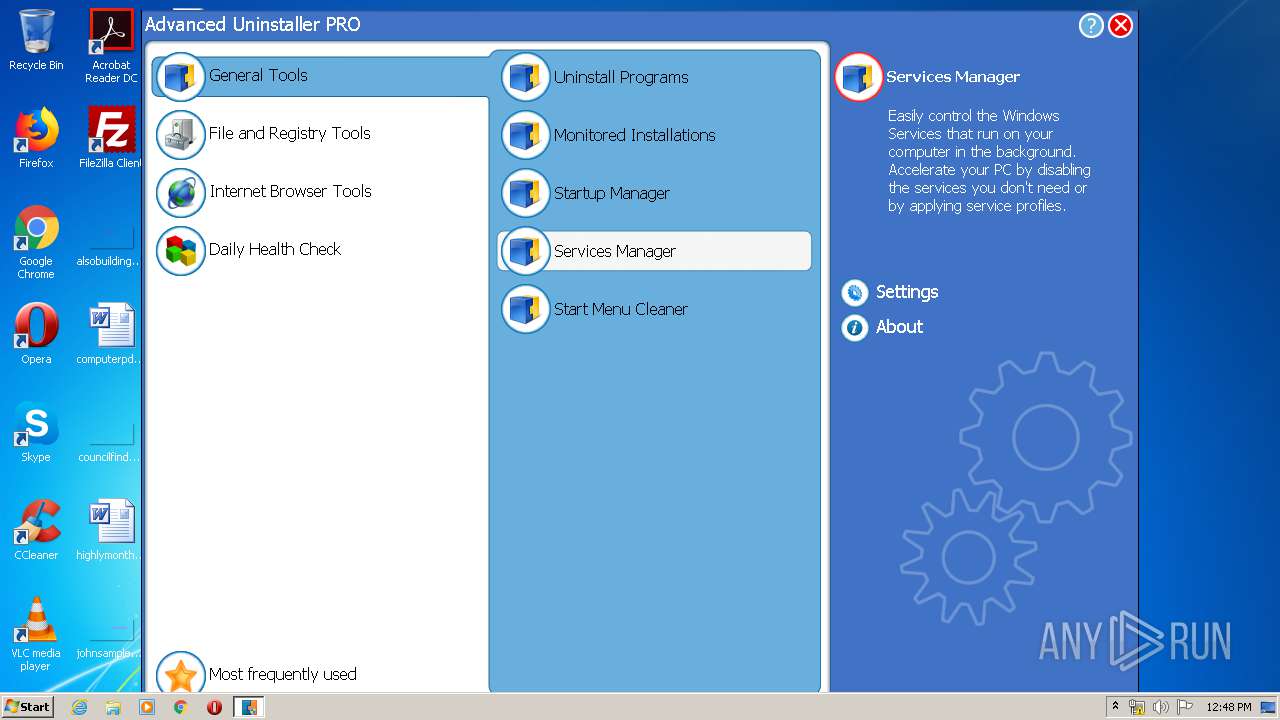Open the johnsample desktop file

click(x=111, y=636)
